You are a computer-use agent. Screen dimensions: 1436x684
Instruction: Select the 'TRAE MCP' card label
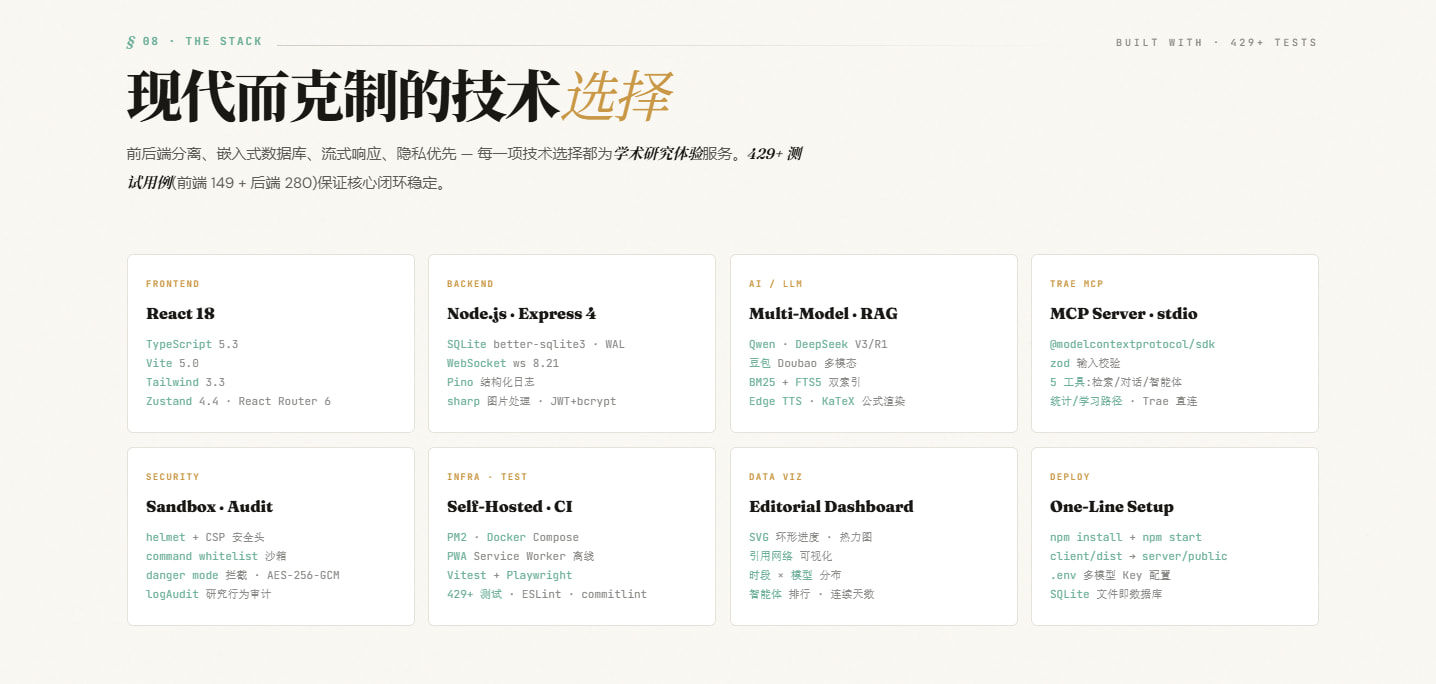click(1076, 284)
